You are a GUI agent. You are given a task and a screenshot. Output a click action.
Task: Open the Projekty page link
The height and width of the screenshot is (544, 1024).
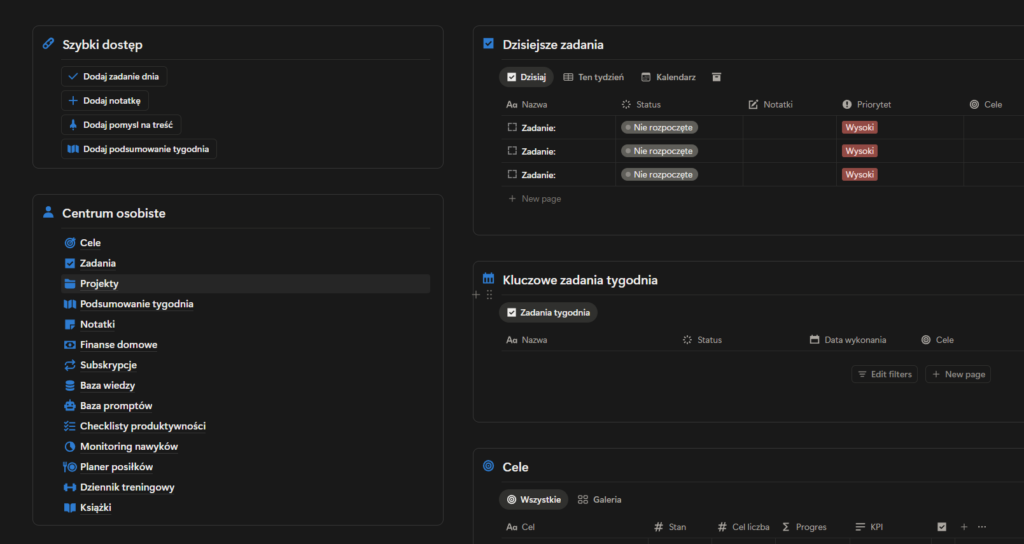coord(99,283)
